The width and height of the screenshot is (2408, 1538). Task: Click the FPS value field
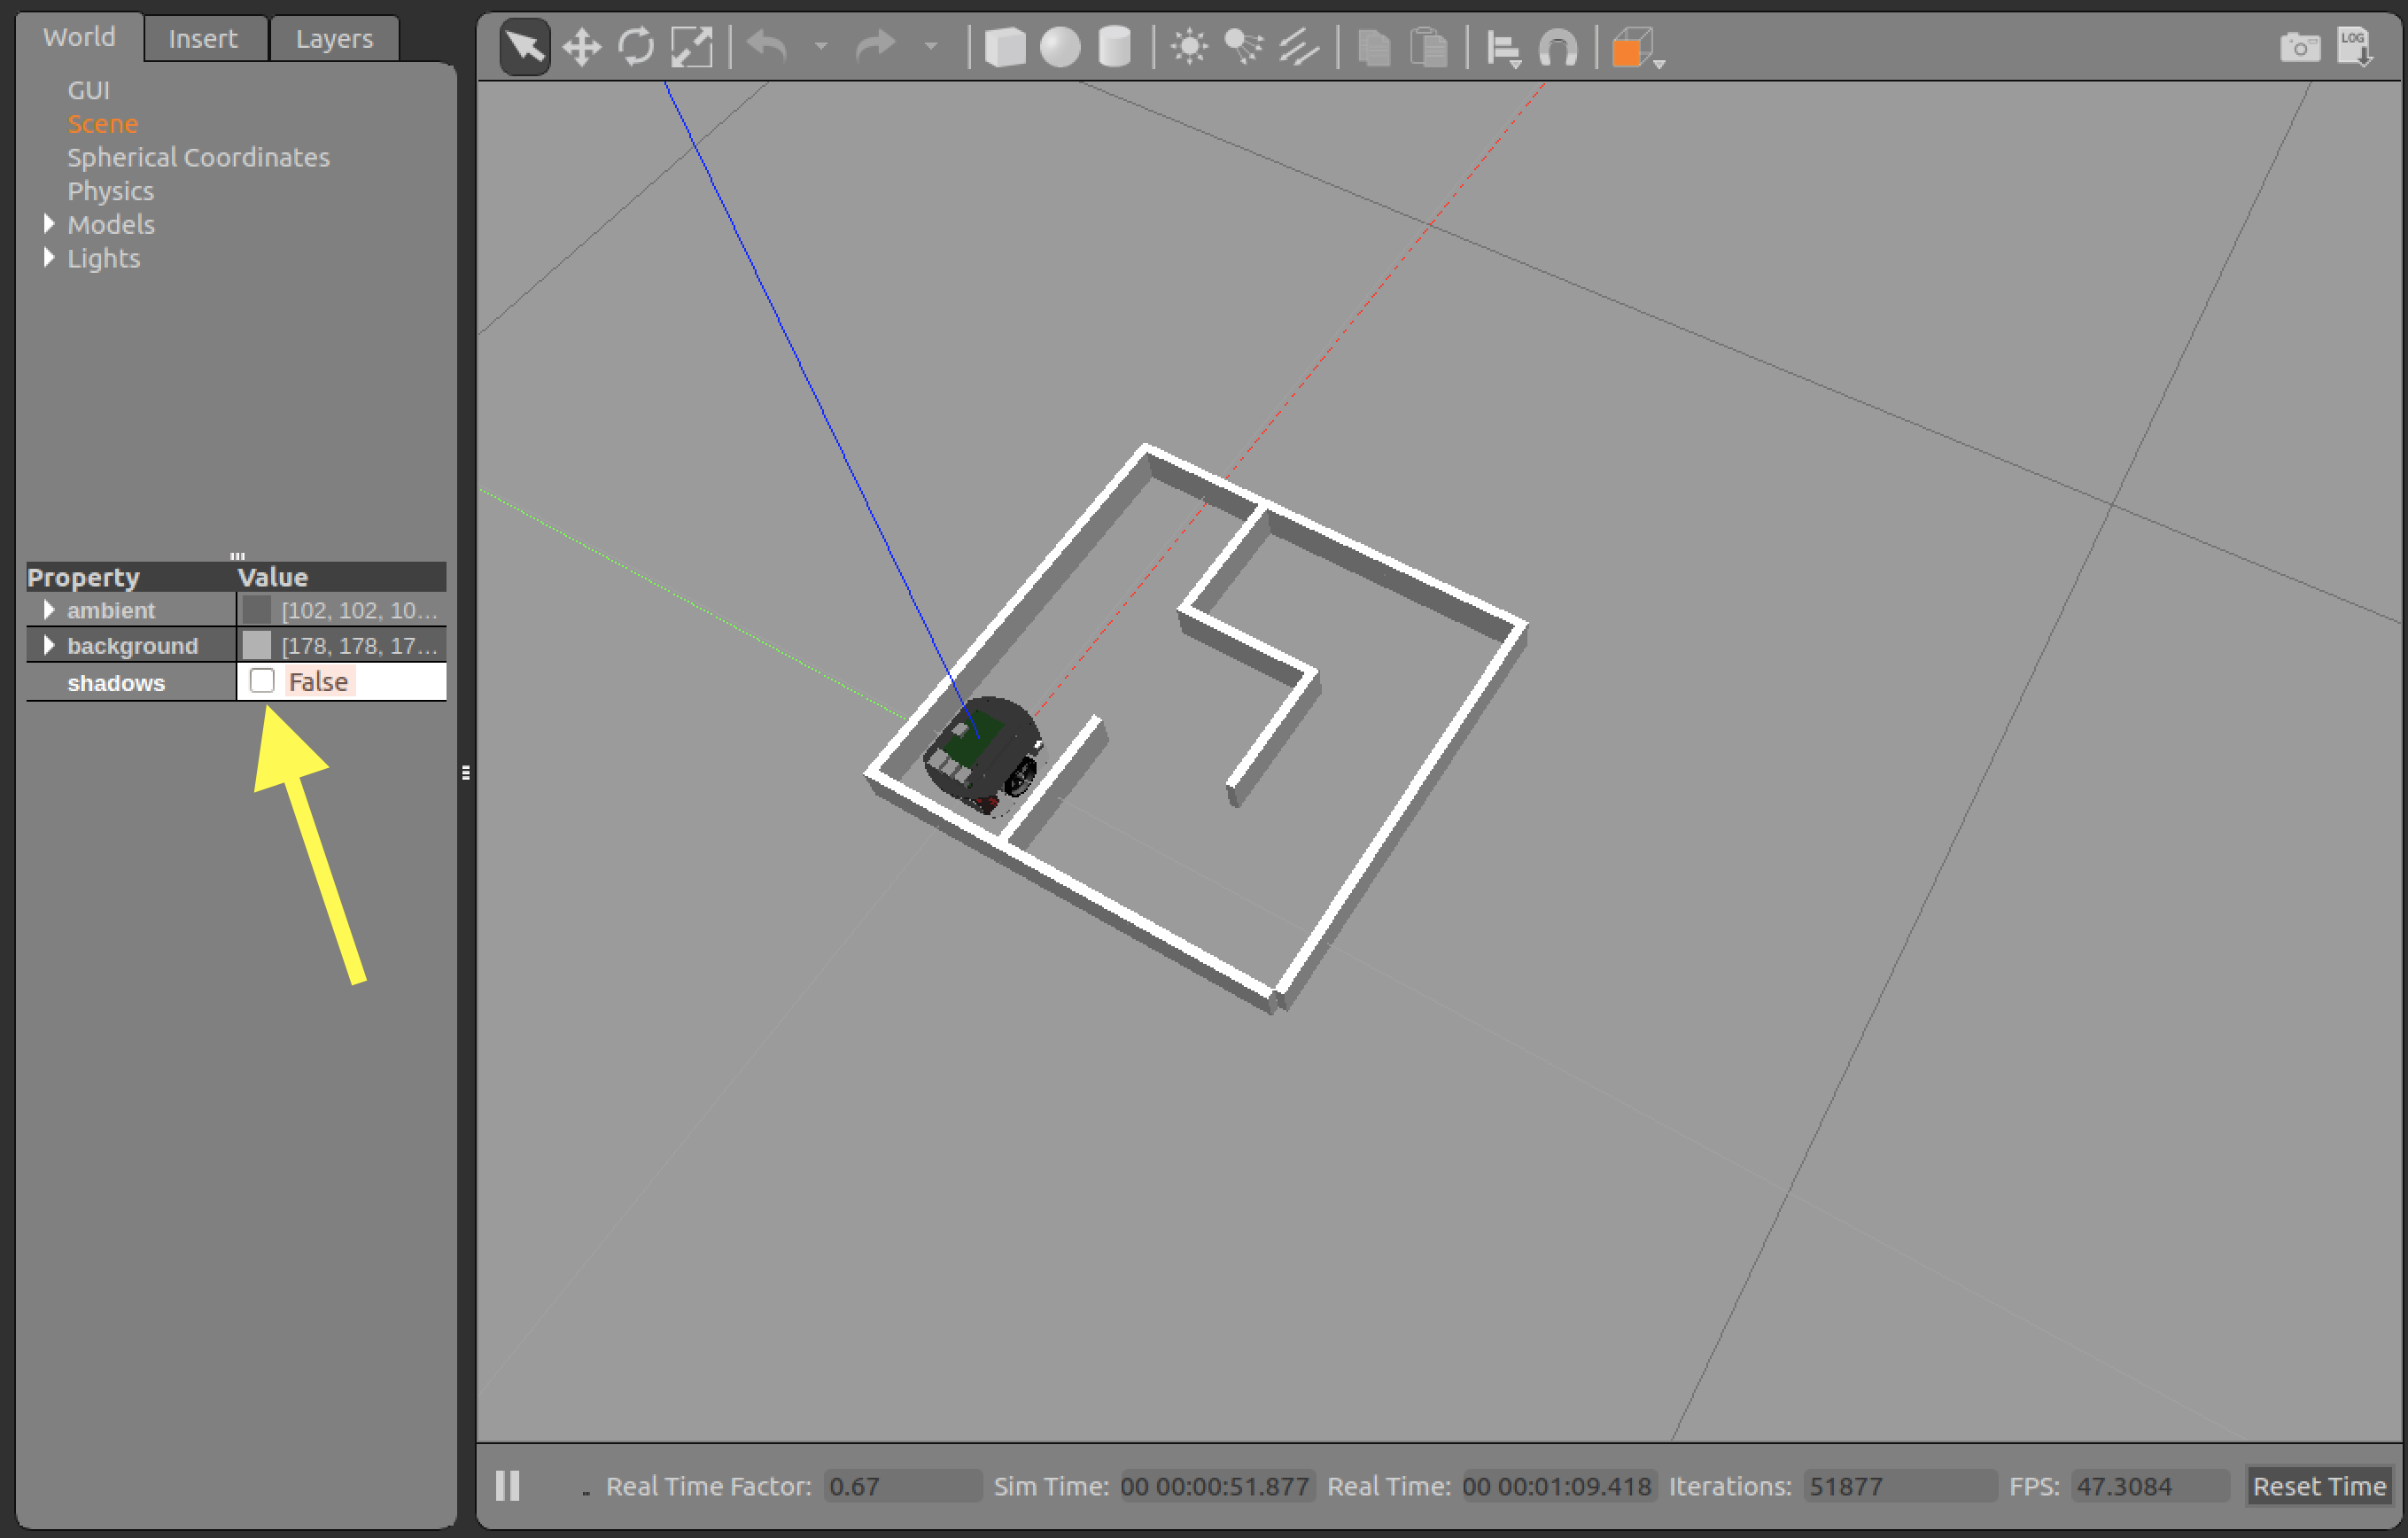(x=2150, y=1486)
